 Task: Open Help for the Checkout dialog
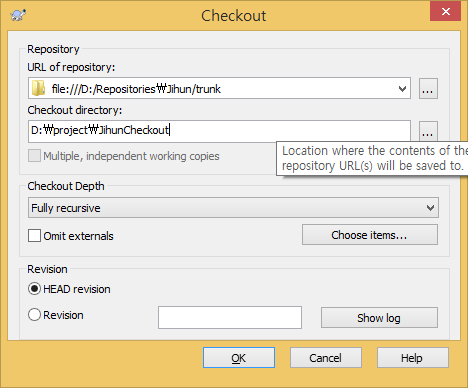click(x=412, y=358)
